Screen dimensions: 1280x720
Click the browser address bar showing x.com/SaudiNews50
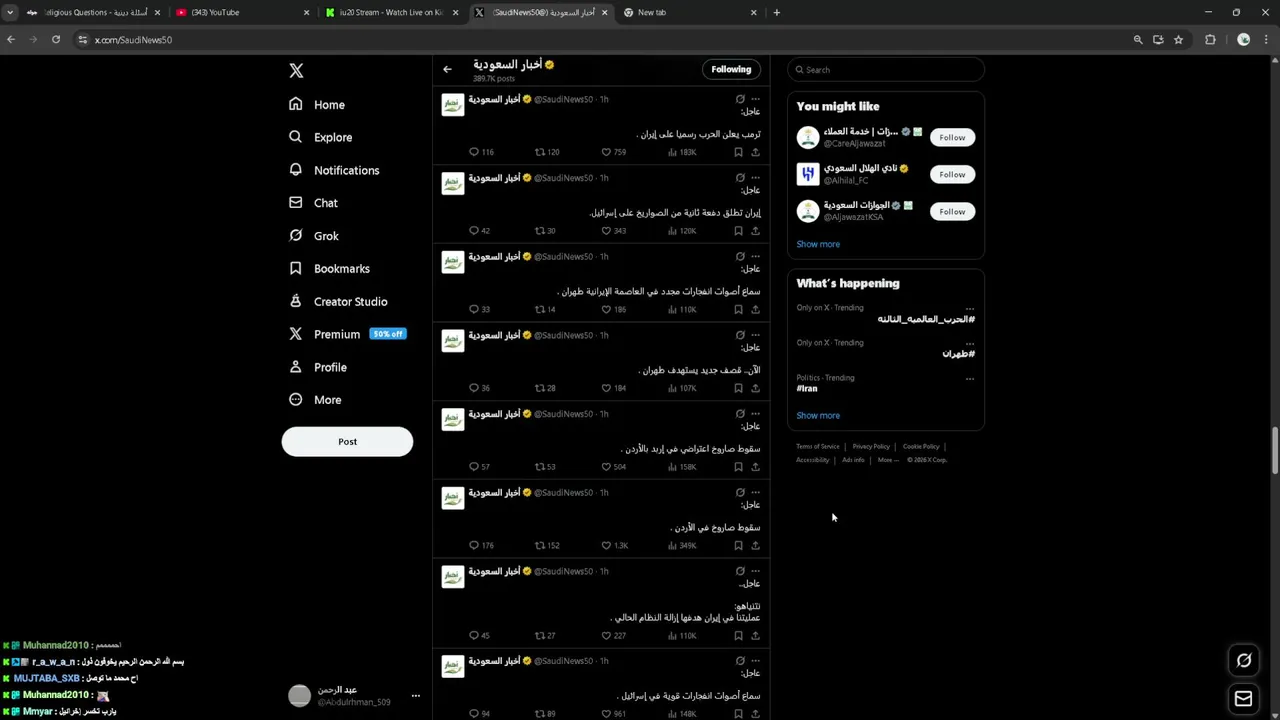600,40
